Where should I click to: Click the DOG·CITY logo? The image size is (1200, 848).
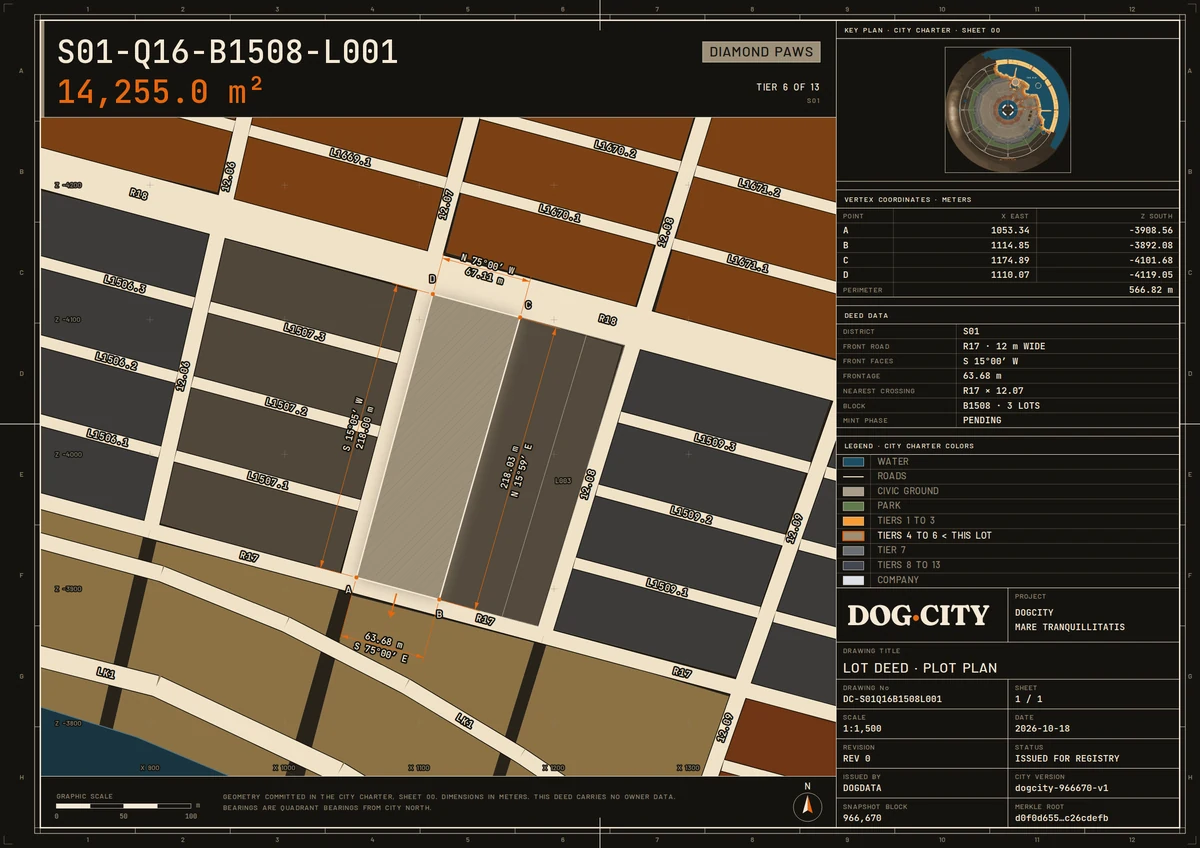coord(918,615)
